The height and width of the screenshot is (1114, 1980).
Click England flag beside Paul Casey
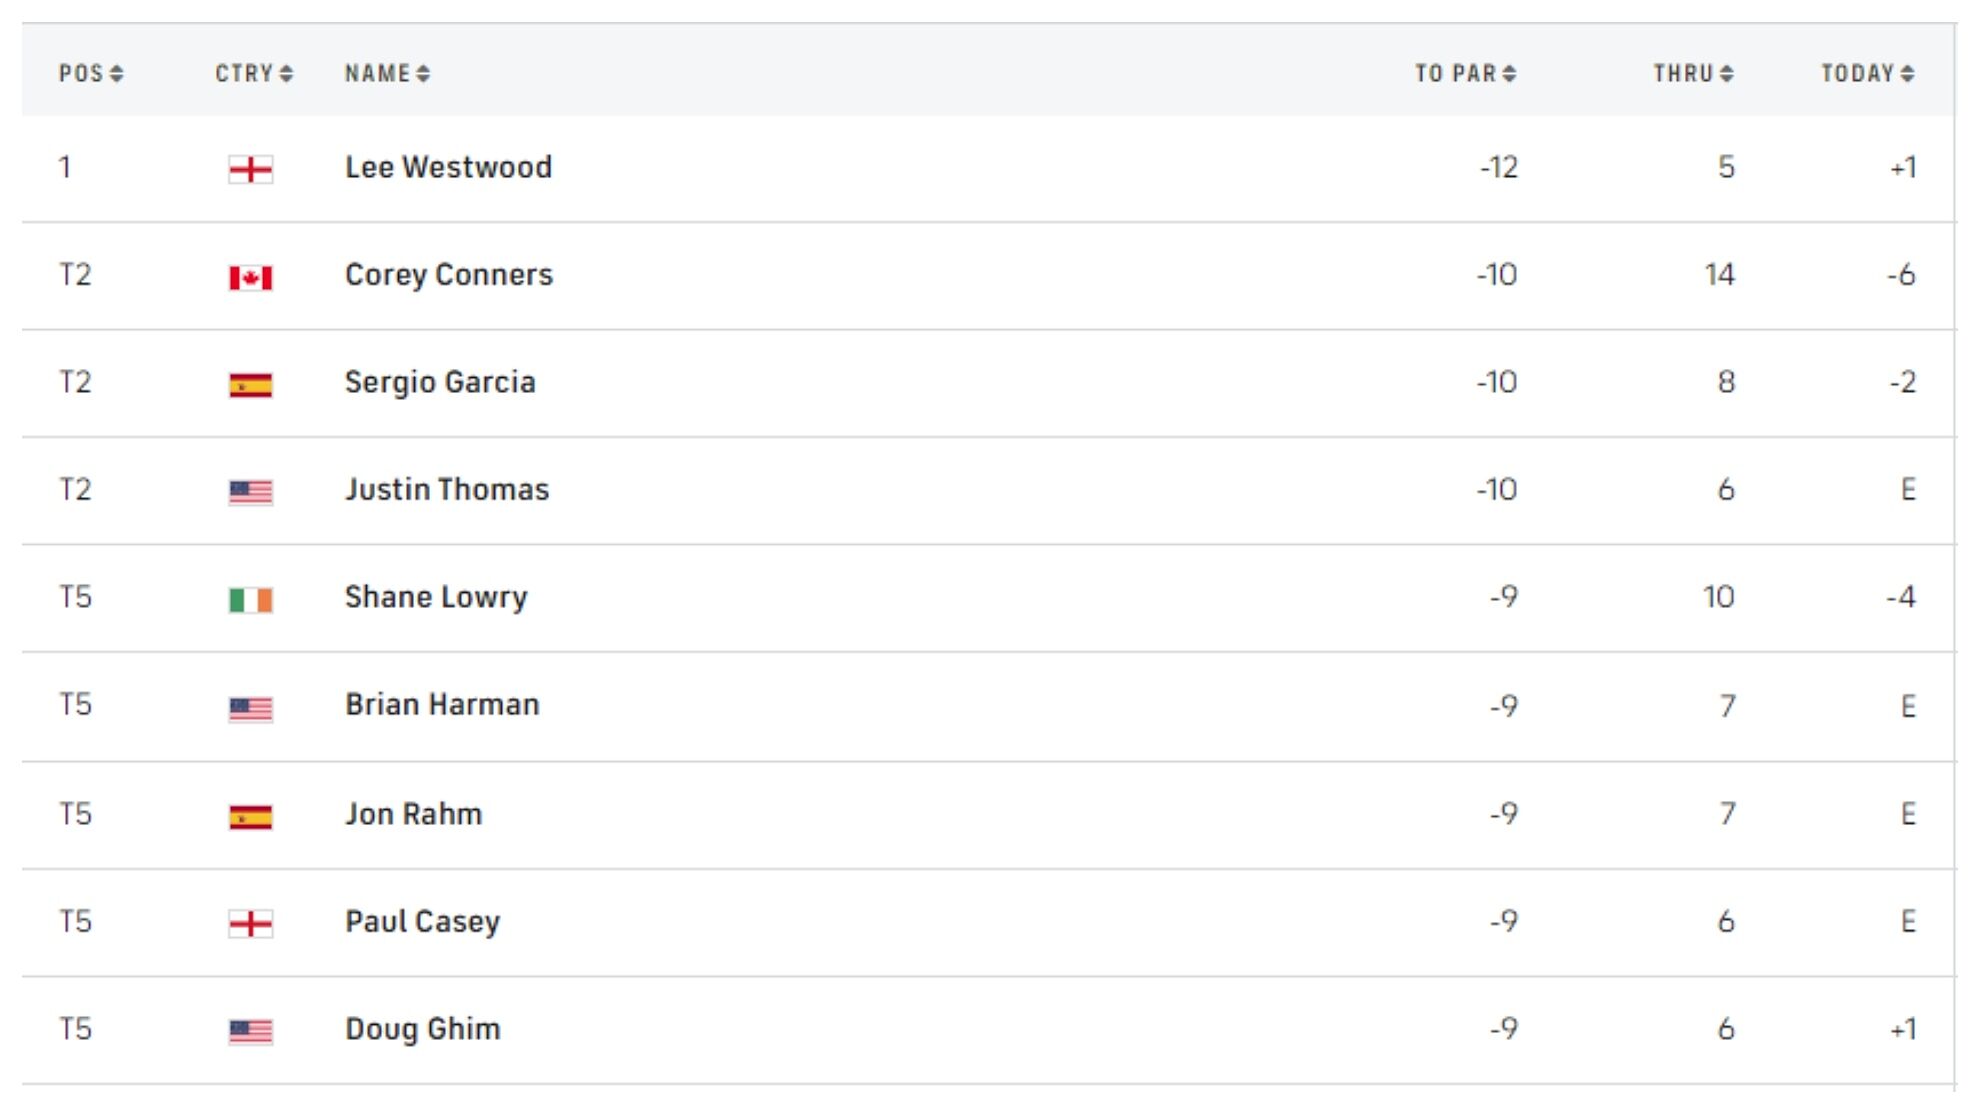click(250, 923)
